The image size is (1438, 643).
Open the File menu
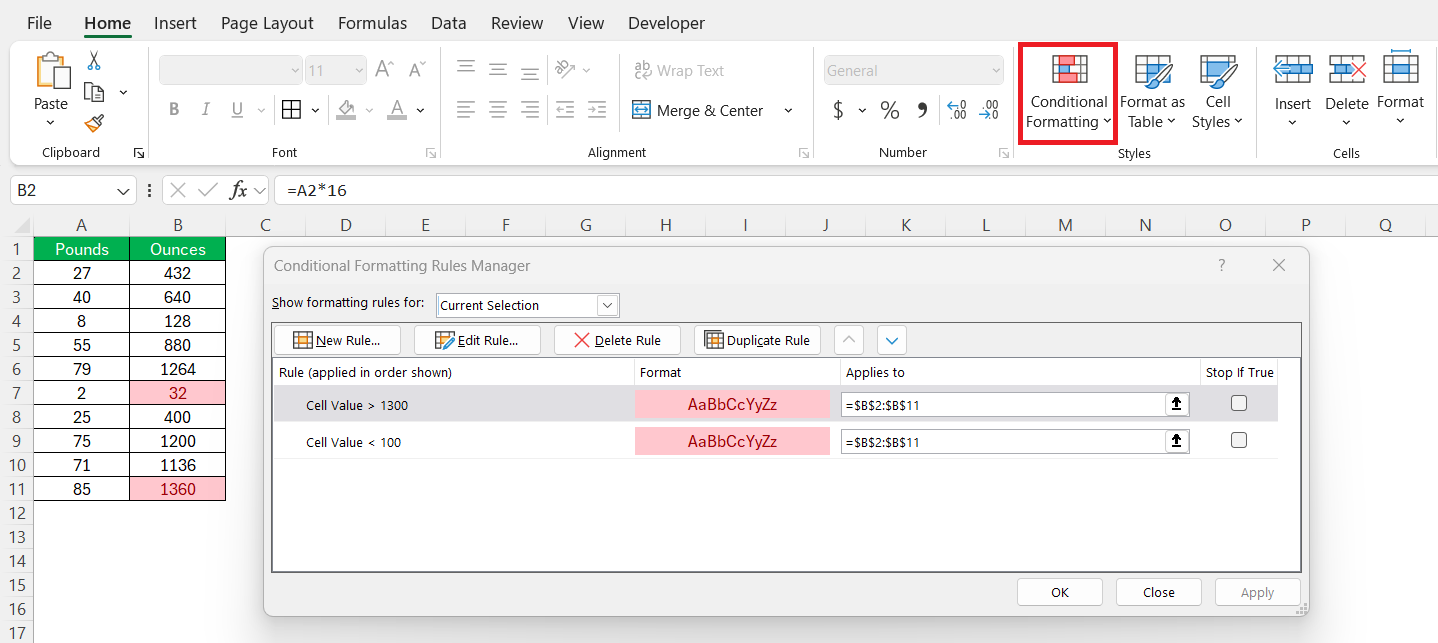[39, 22]
